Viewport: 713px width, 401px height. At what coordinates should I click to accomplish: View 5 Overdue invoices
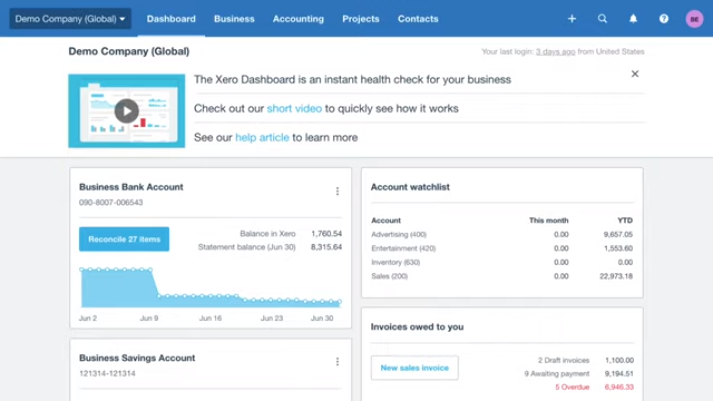[x=572, y=387]
